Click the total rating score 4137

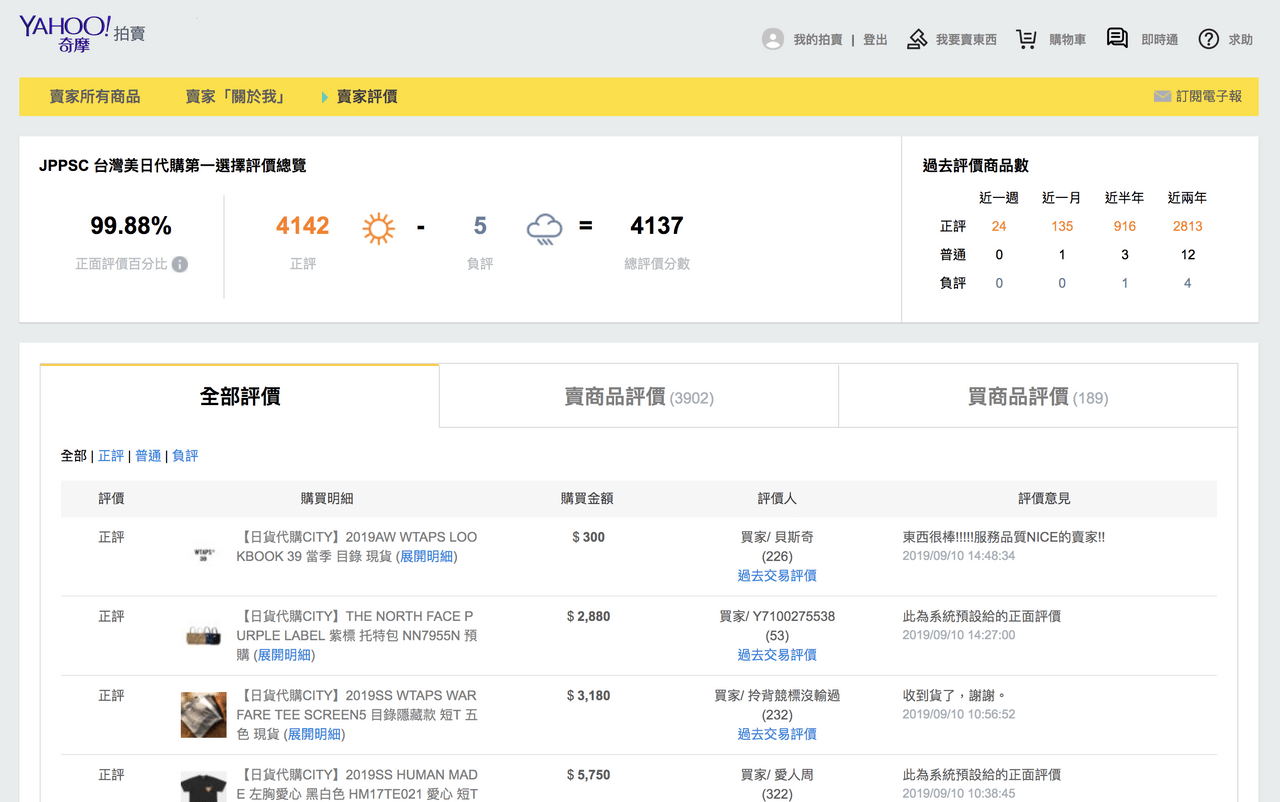pos(657,226)
